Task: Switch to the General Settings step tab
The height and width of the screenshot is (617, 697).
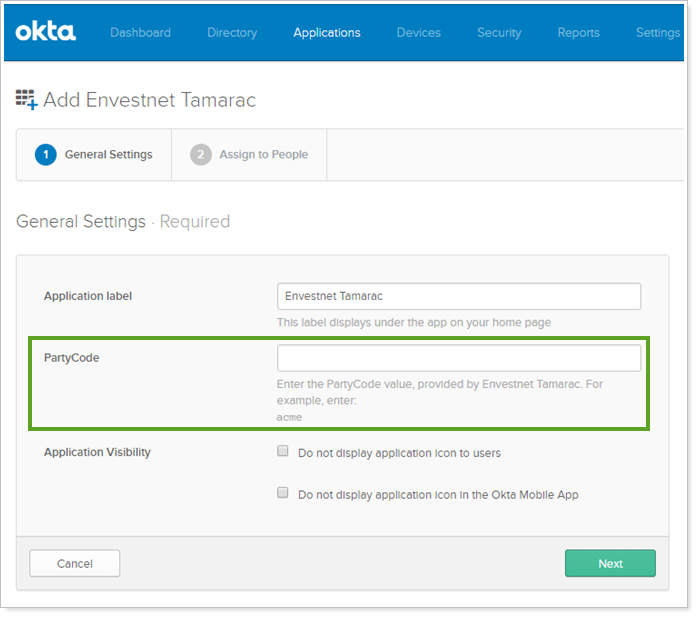Action: (108, 155)
